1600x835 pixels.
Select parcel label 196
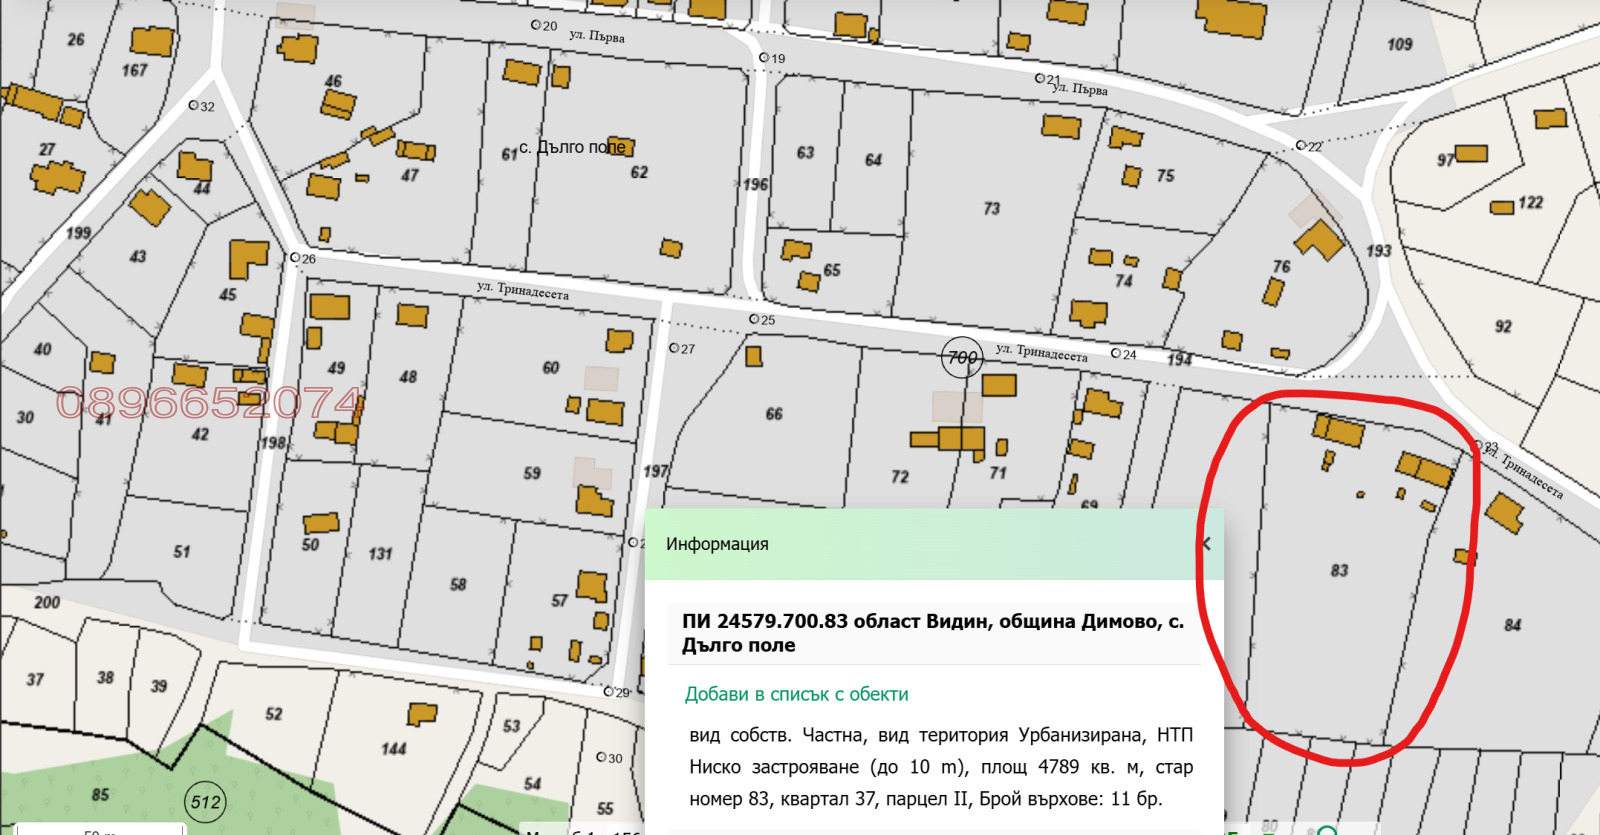[756, 184]
